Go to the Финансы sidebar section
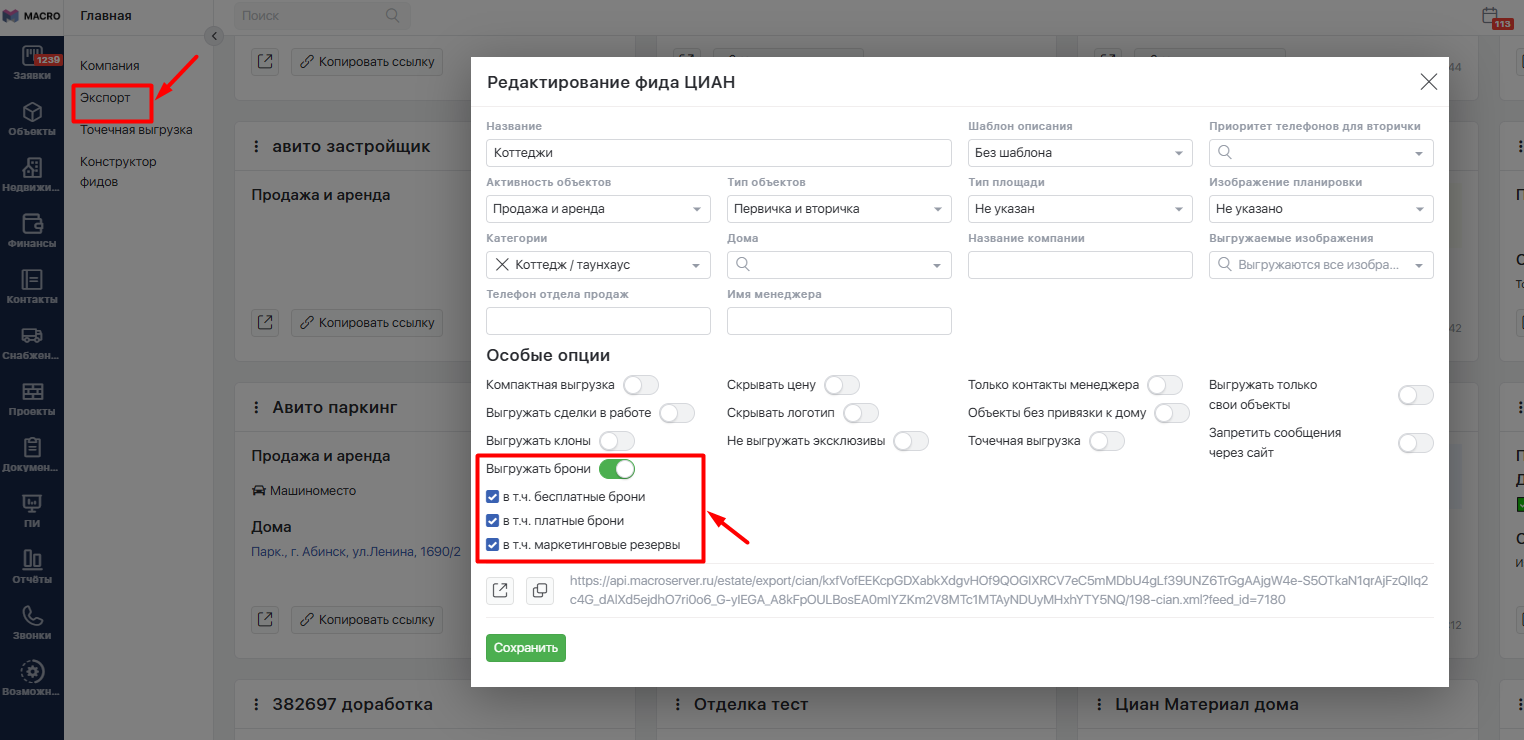 32,230
